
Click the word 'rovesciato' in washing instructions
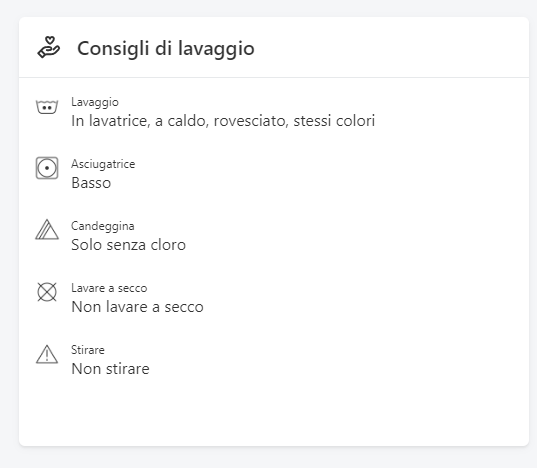tap(251, 121)
